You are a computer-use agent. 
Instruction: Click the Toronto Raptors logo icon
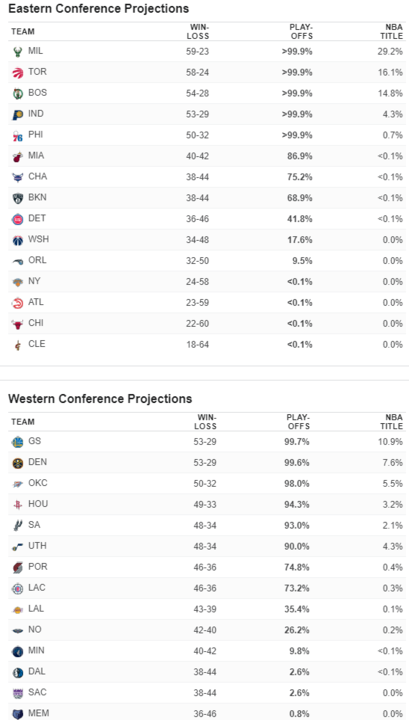point(17,73)
